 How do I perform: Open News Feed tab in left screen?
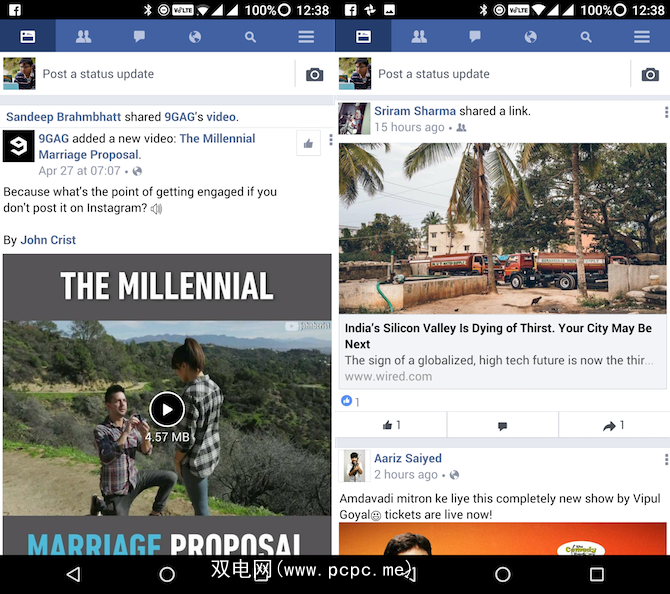28,36
